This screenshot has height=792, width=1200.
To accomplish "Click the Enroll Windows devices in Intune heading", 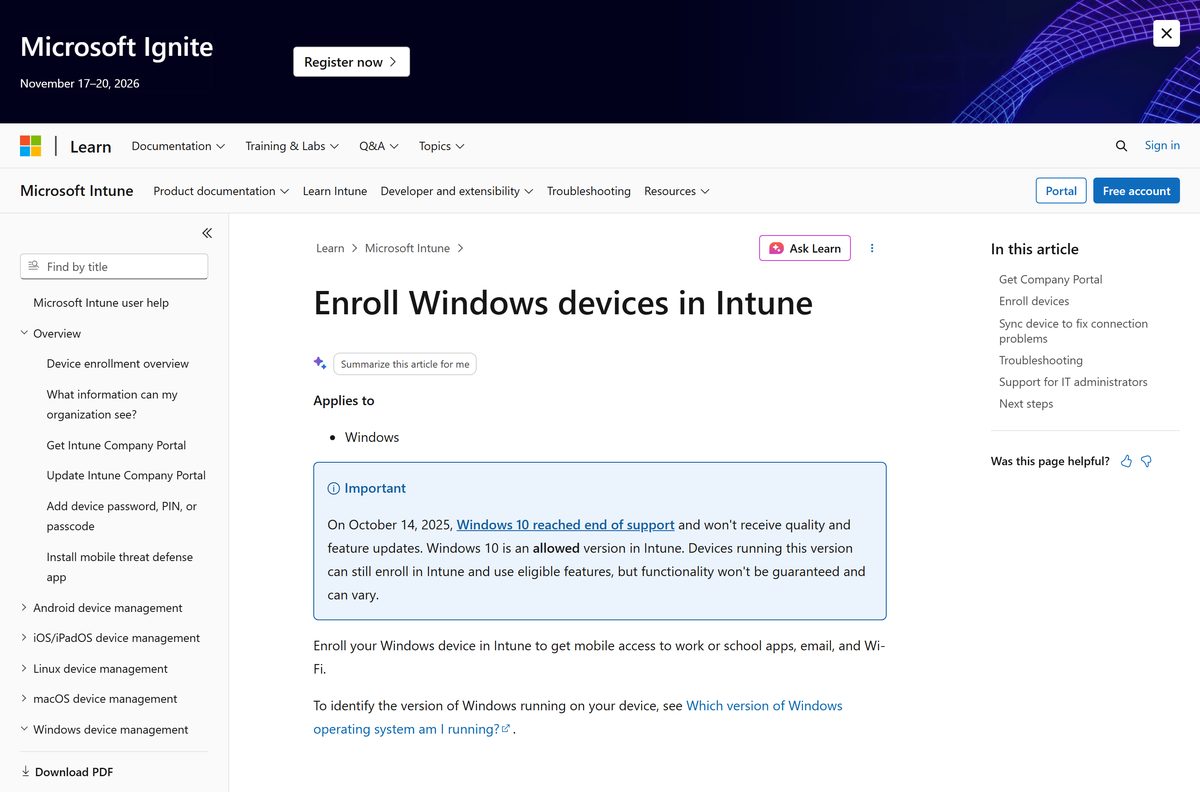I will click(x=563, y=303).
